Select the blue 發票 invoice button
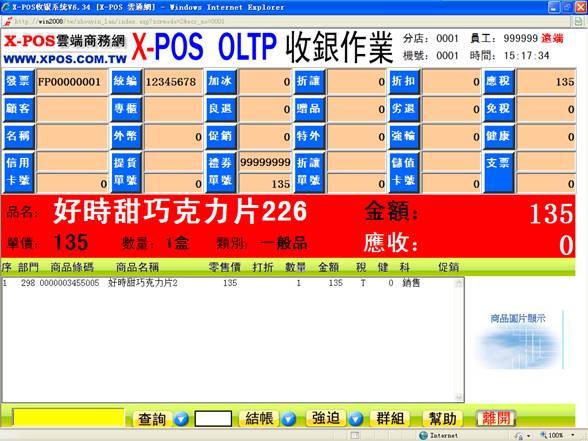This screenshot has height=441, width=588. pos(19,81)
